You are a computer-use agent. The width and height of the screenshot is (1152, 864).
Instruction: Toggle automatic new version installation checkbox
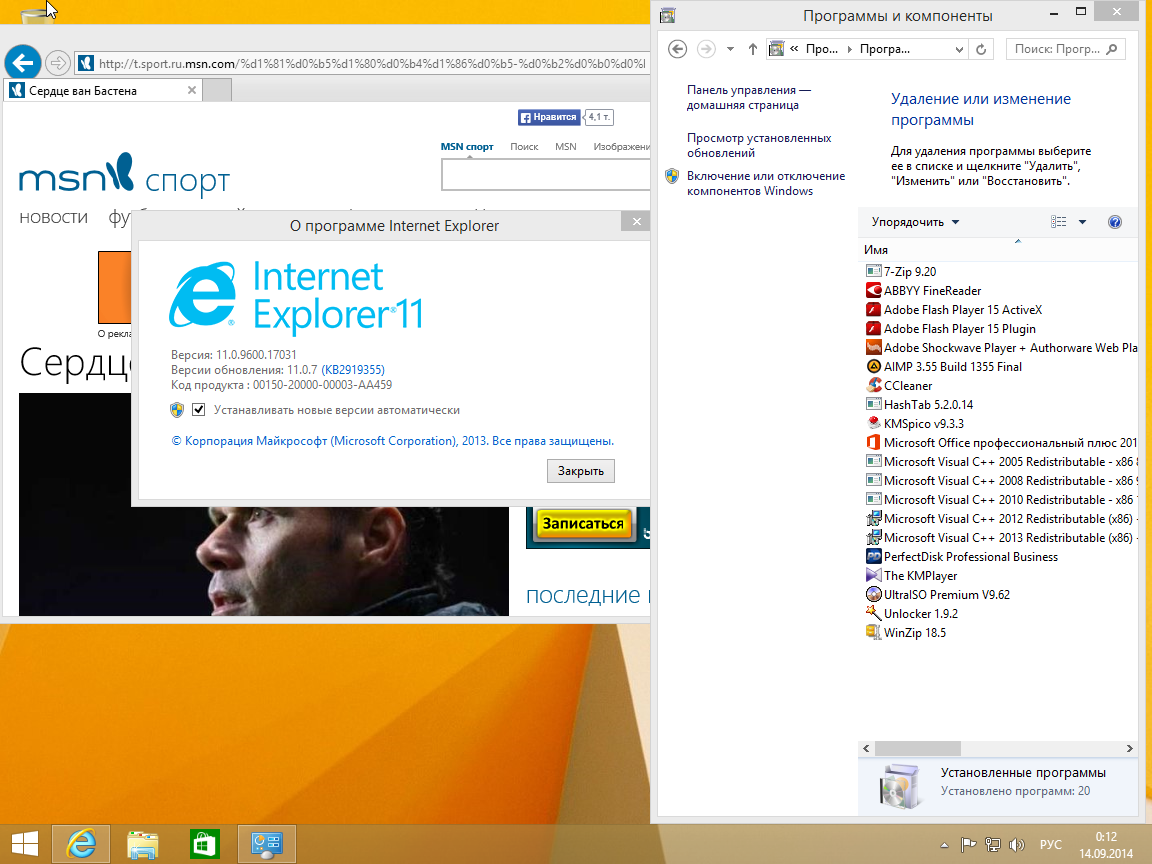198,410
